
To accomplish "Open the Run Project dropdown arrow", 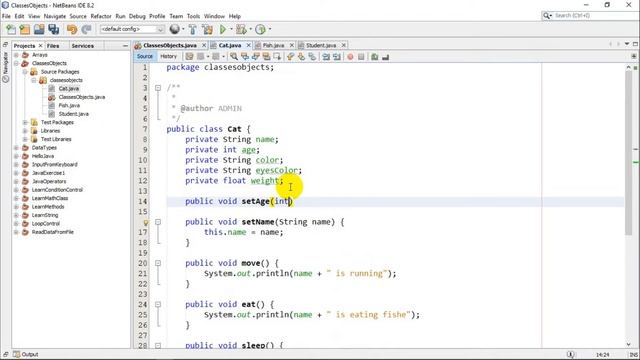I will 231,29.
